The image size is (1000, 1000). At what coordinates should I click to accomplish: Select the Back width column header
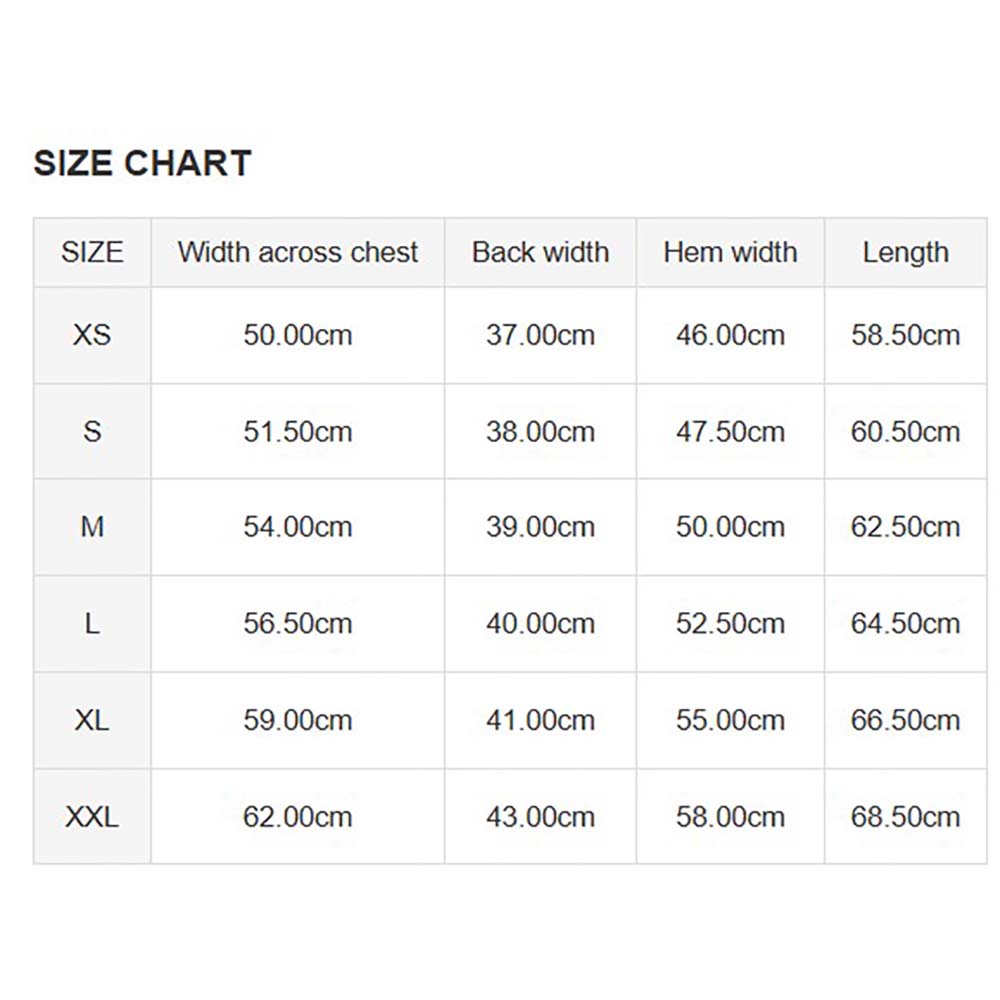click(x=540, y=252)
